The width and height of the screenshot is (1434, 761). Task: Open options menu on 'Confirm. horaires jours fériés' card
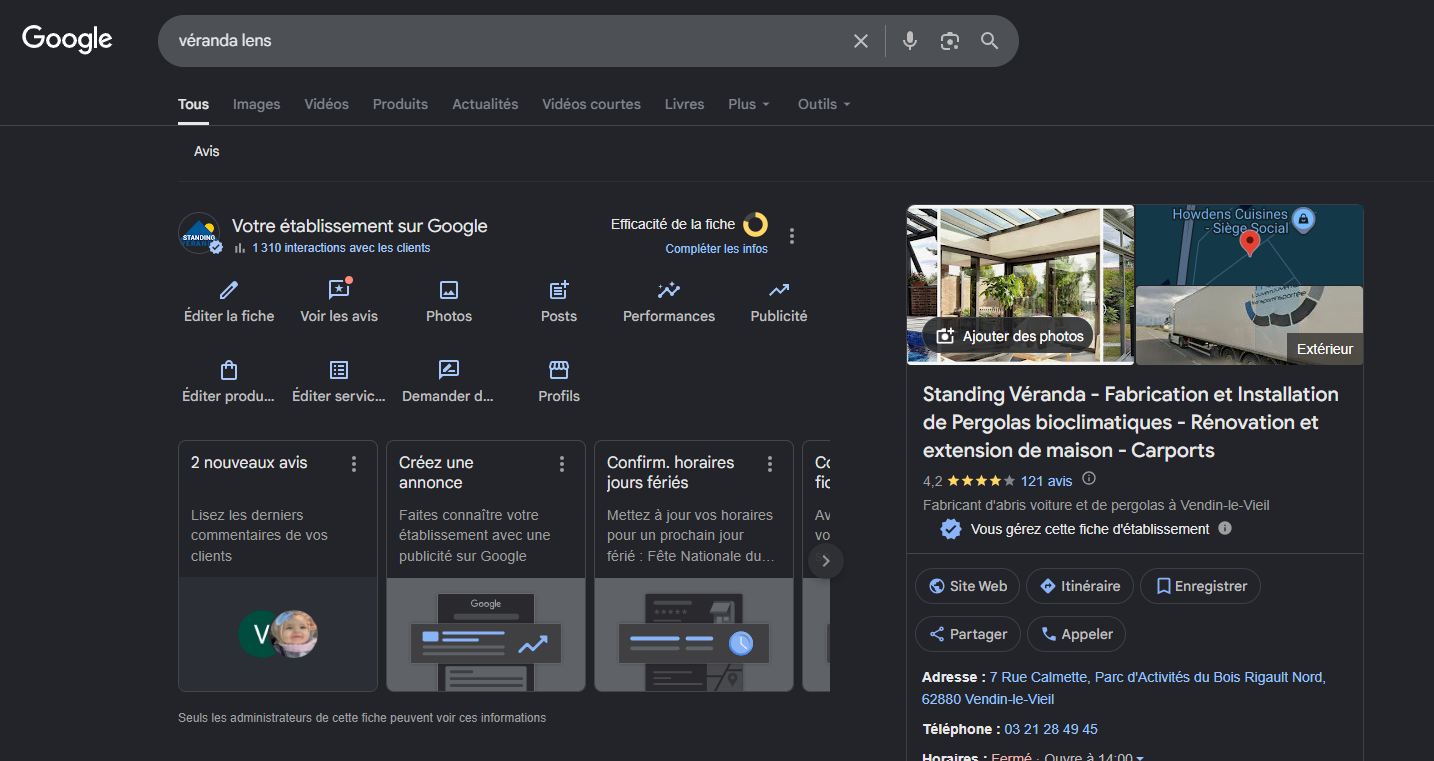[770, 464]
